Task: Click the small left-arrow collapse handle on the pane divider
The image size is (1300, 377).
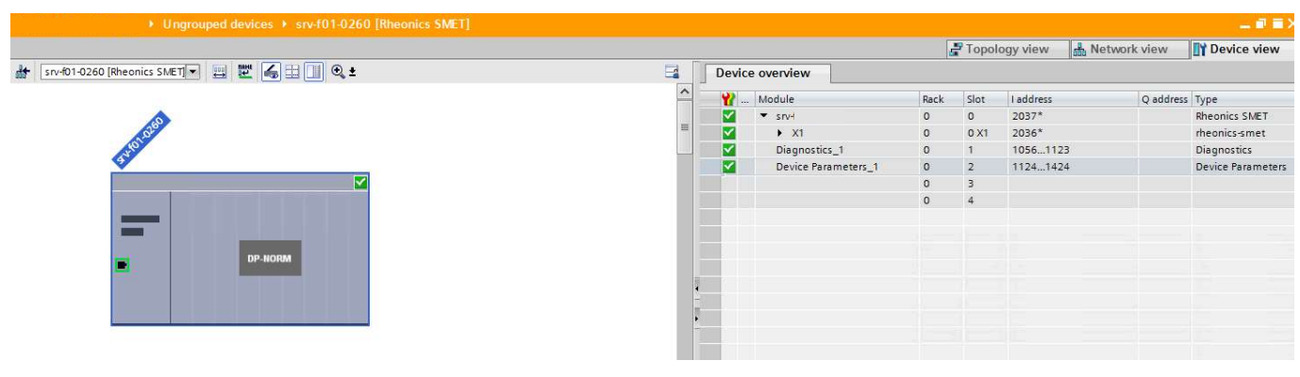Action: point(697,289)
